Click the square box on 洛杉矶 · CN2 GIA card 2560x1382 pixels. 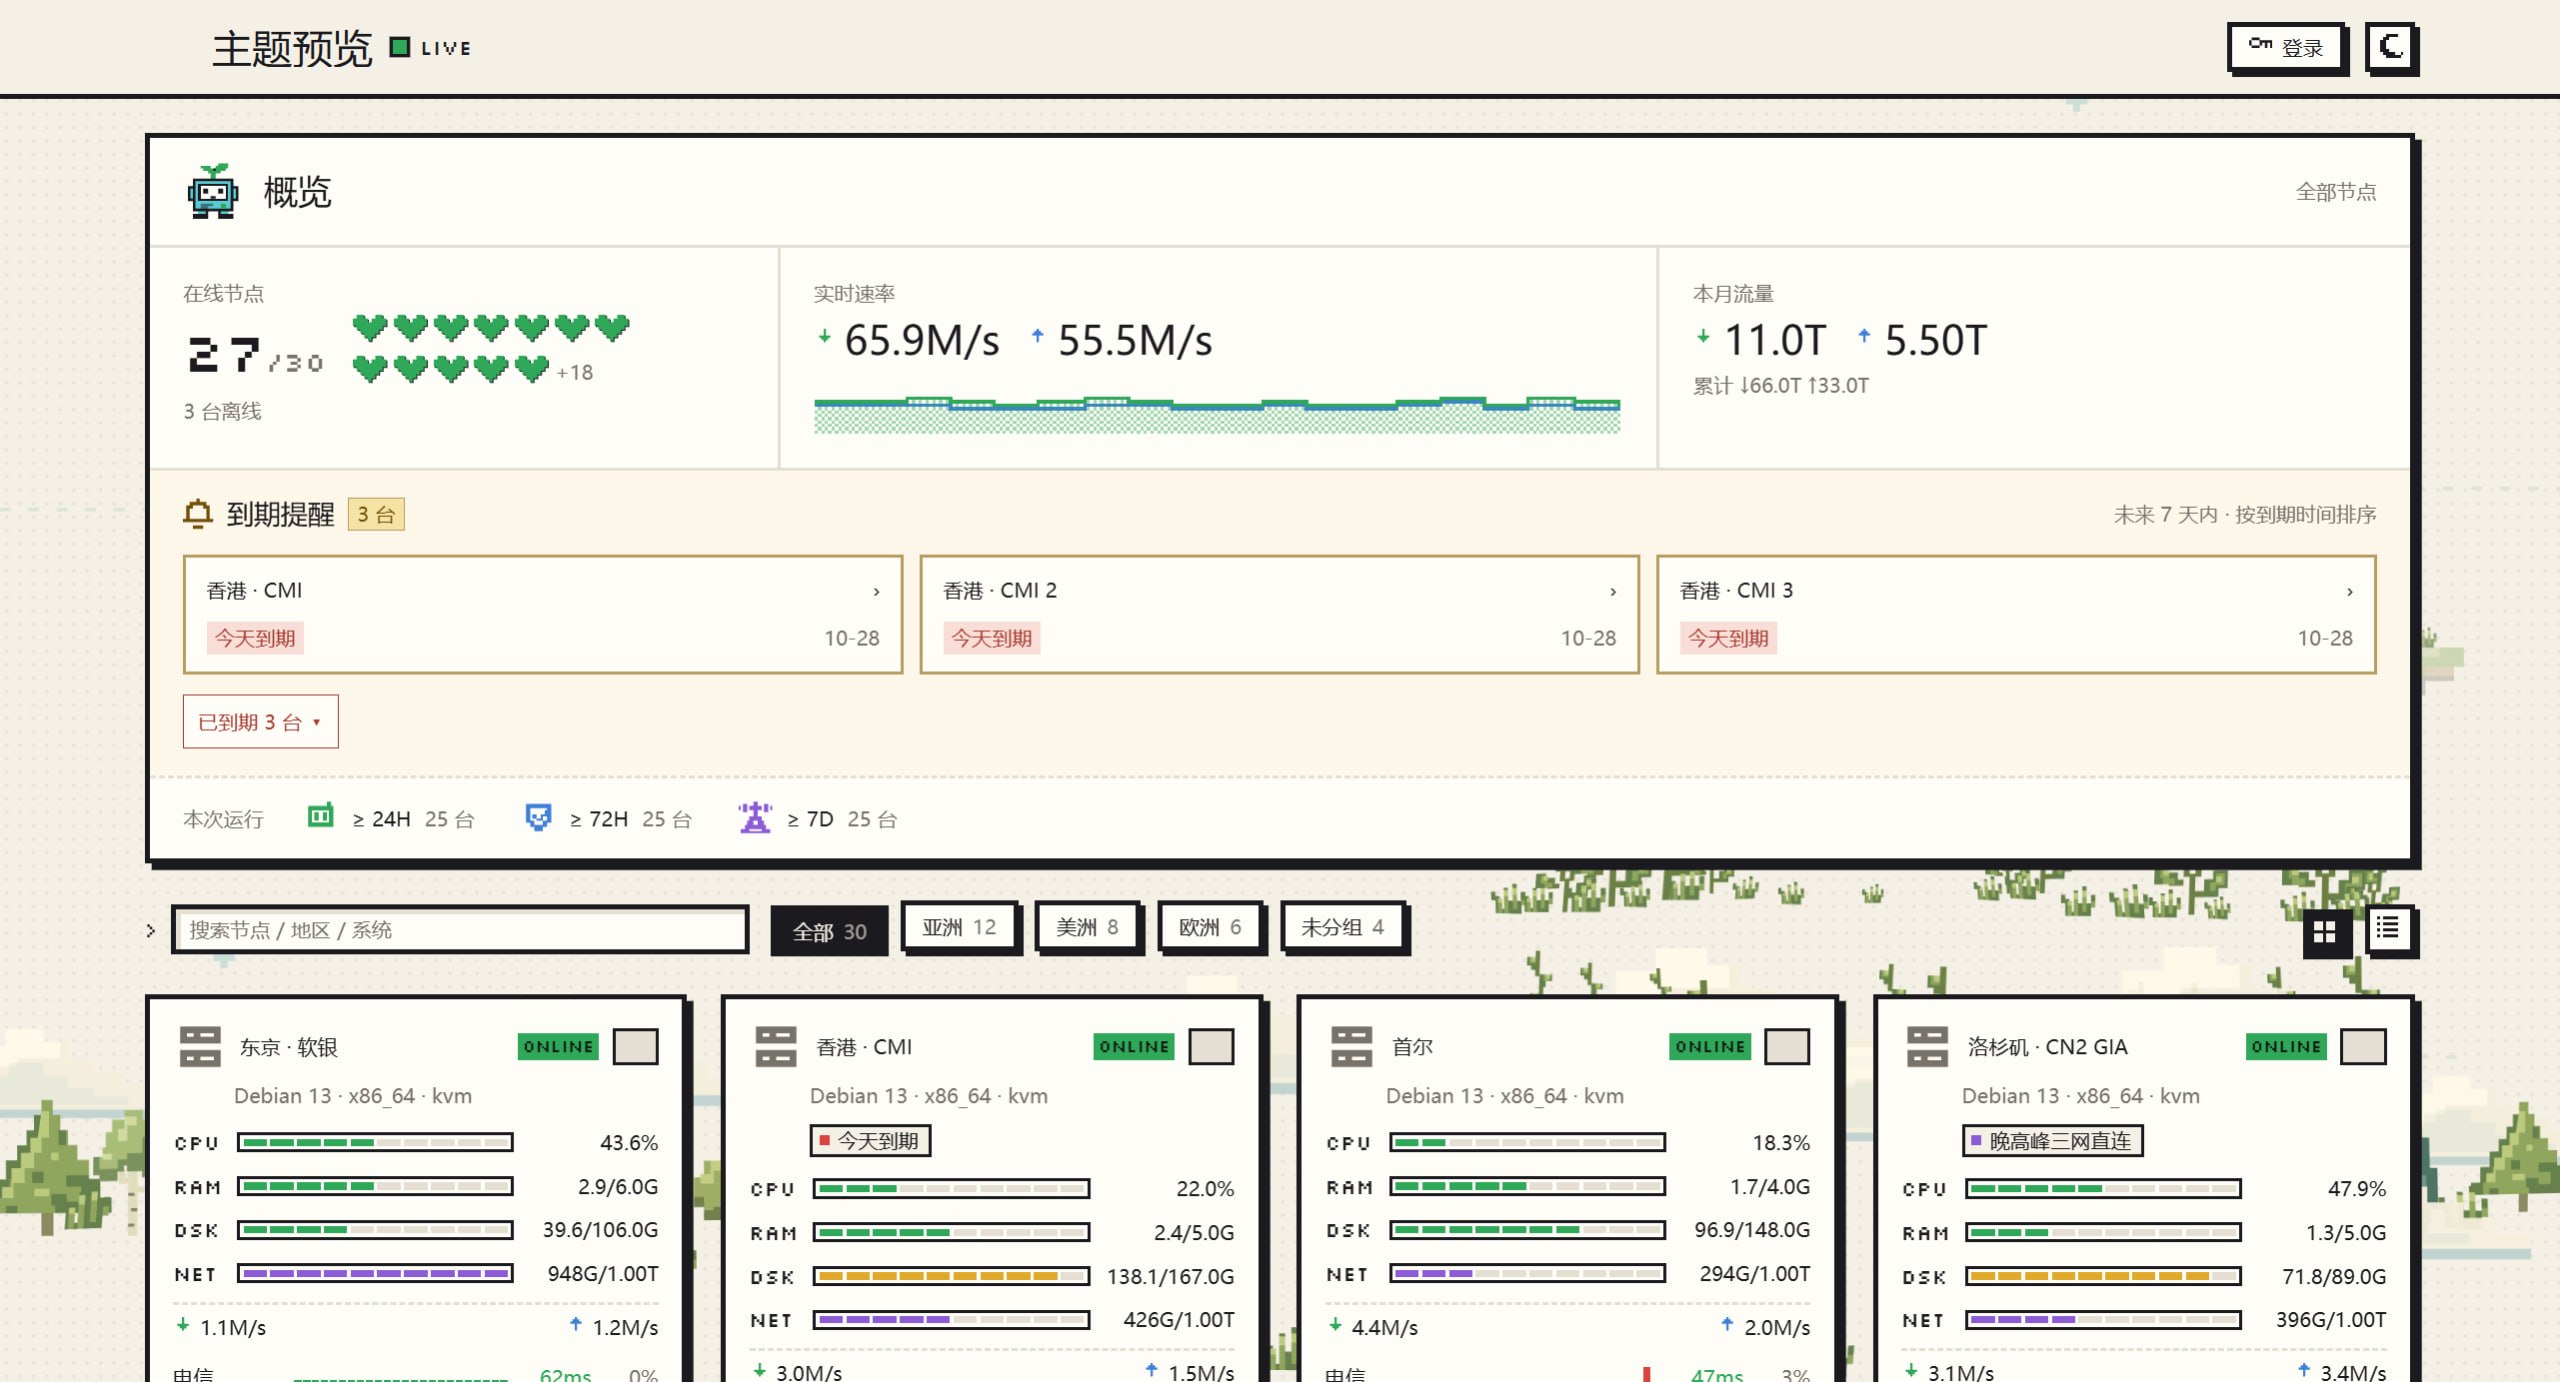point(2364,1047)
